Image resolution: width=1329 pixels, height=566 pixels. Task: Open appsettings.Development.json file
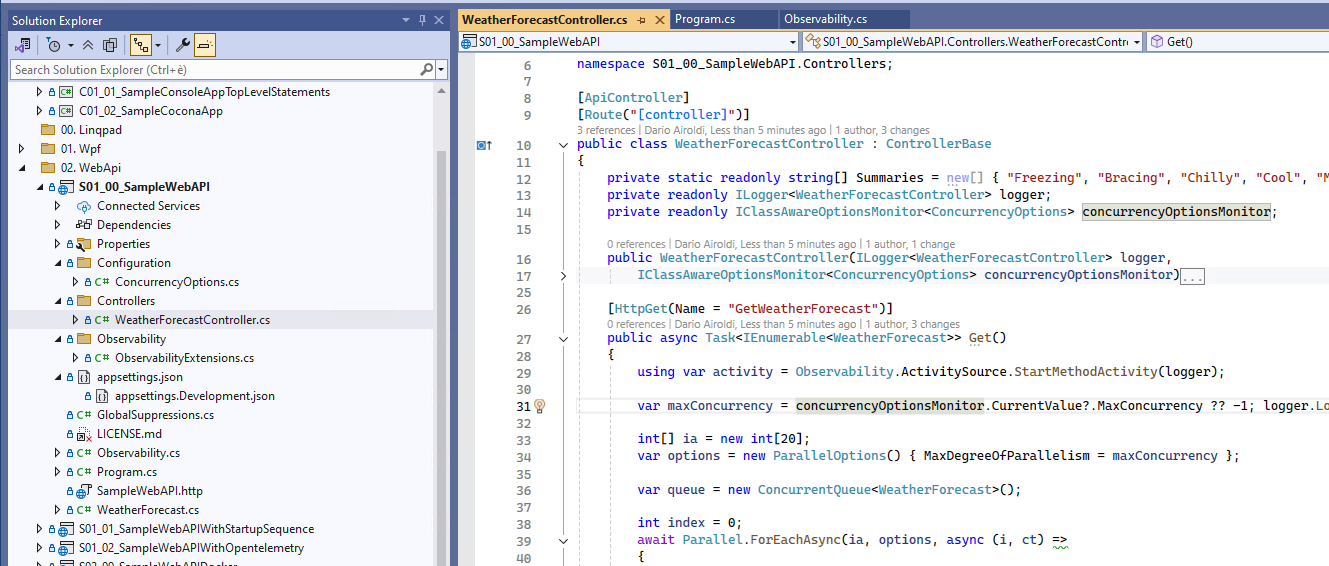point(194,396)
